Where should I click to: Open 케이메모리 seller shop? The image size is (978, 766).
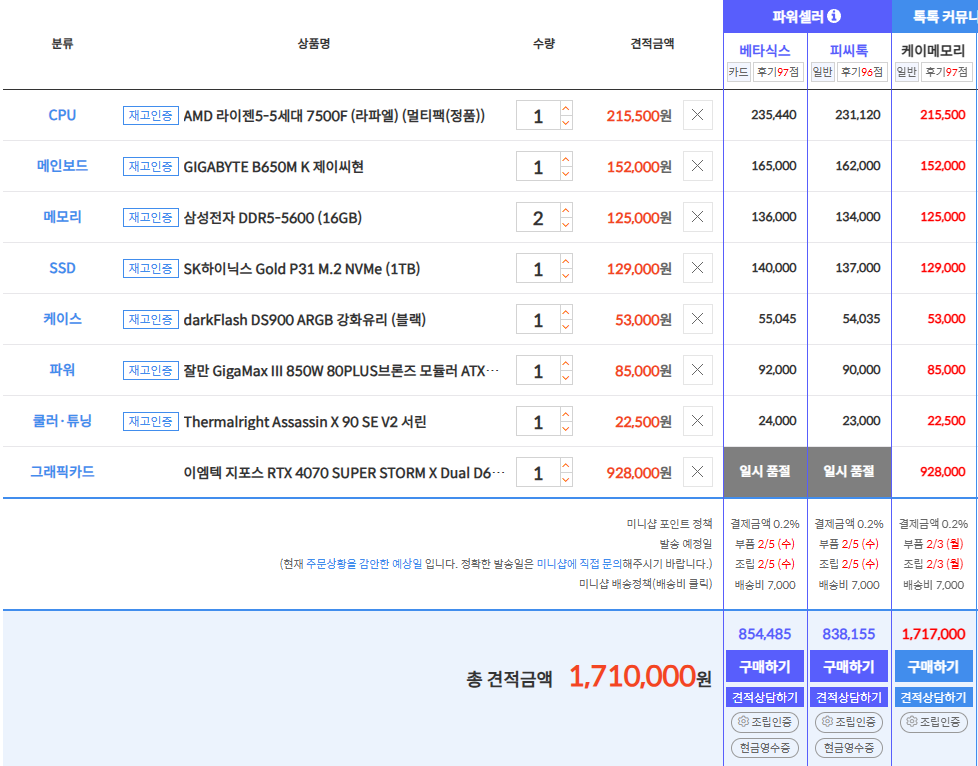pyautogui.click(x=934, y=51)
